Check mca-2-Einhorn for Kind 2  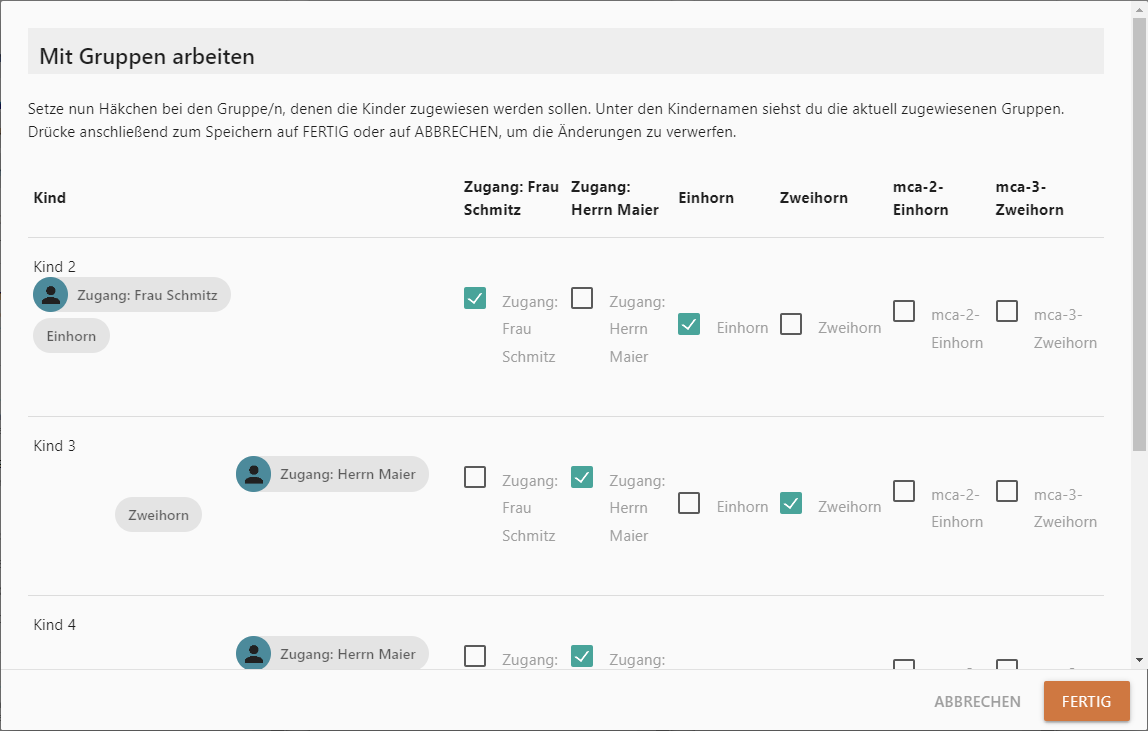(x=904, y=311)
